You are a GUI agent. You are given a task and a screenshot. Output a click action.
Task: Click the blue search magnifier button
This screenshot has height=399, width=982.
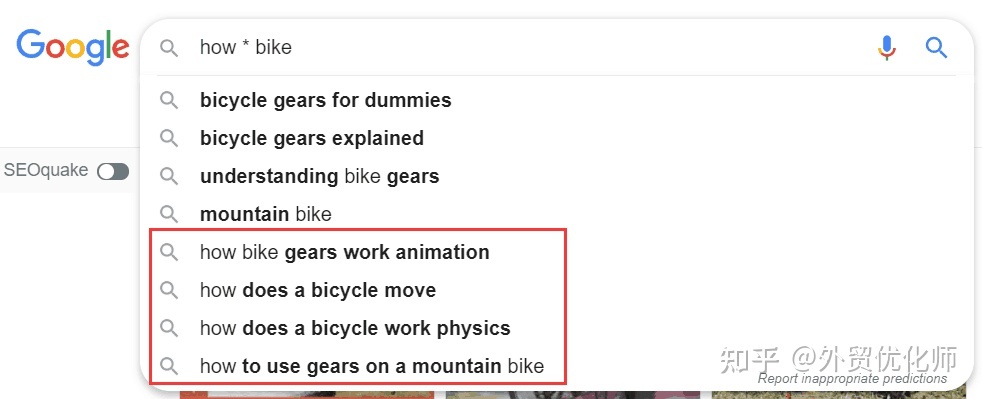click(936, 48)
